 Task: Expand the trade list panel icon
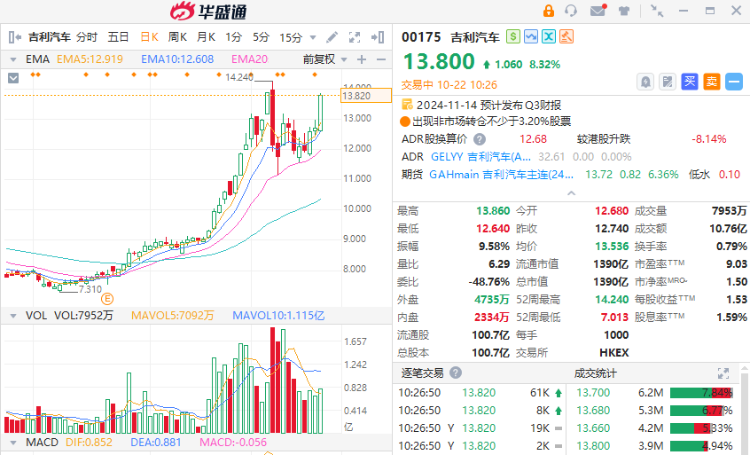[723, 373]
